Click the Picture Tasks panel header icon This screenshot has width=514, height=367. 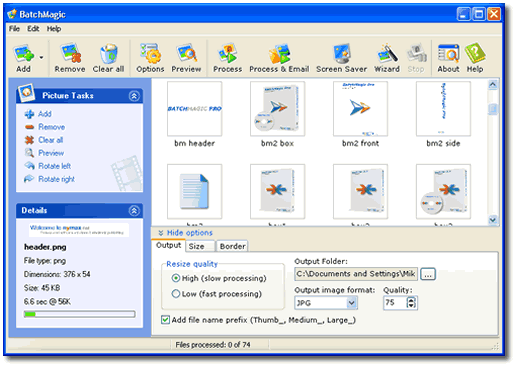26,93
